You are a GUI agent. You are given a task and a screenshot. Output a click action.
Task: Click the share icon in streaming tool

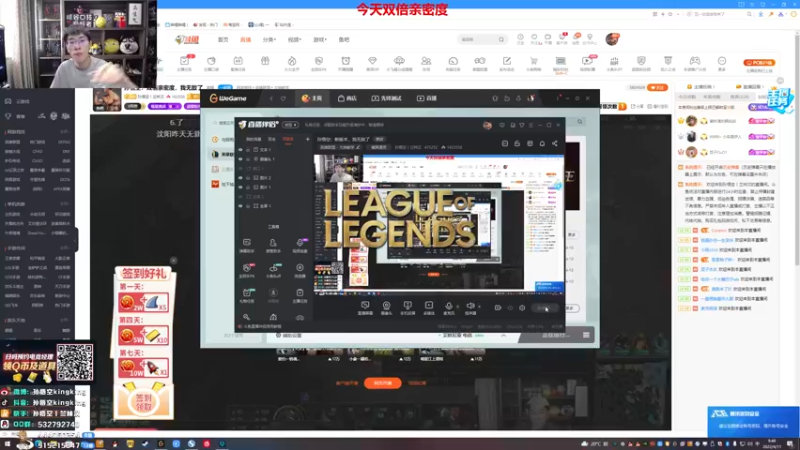(555, 143)
